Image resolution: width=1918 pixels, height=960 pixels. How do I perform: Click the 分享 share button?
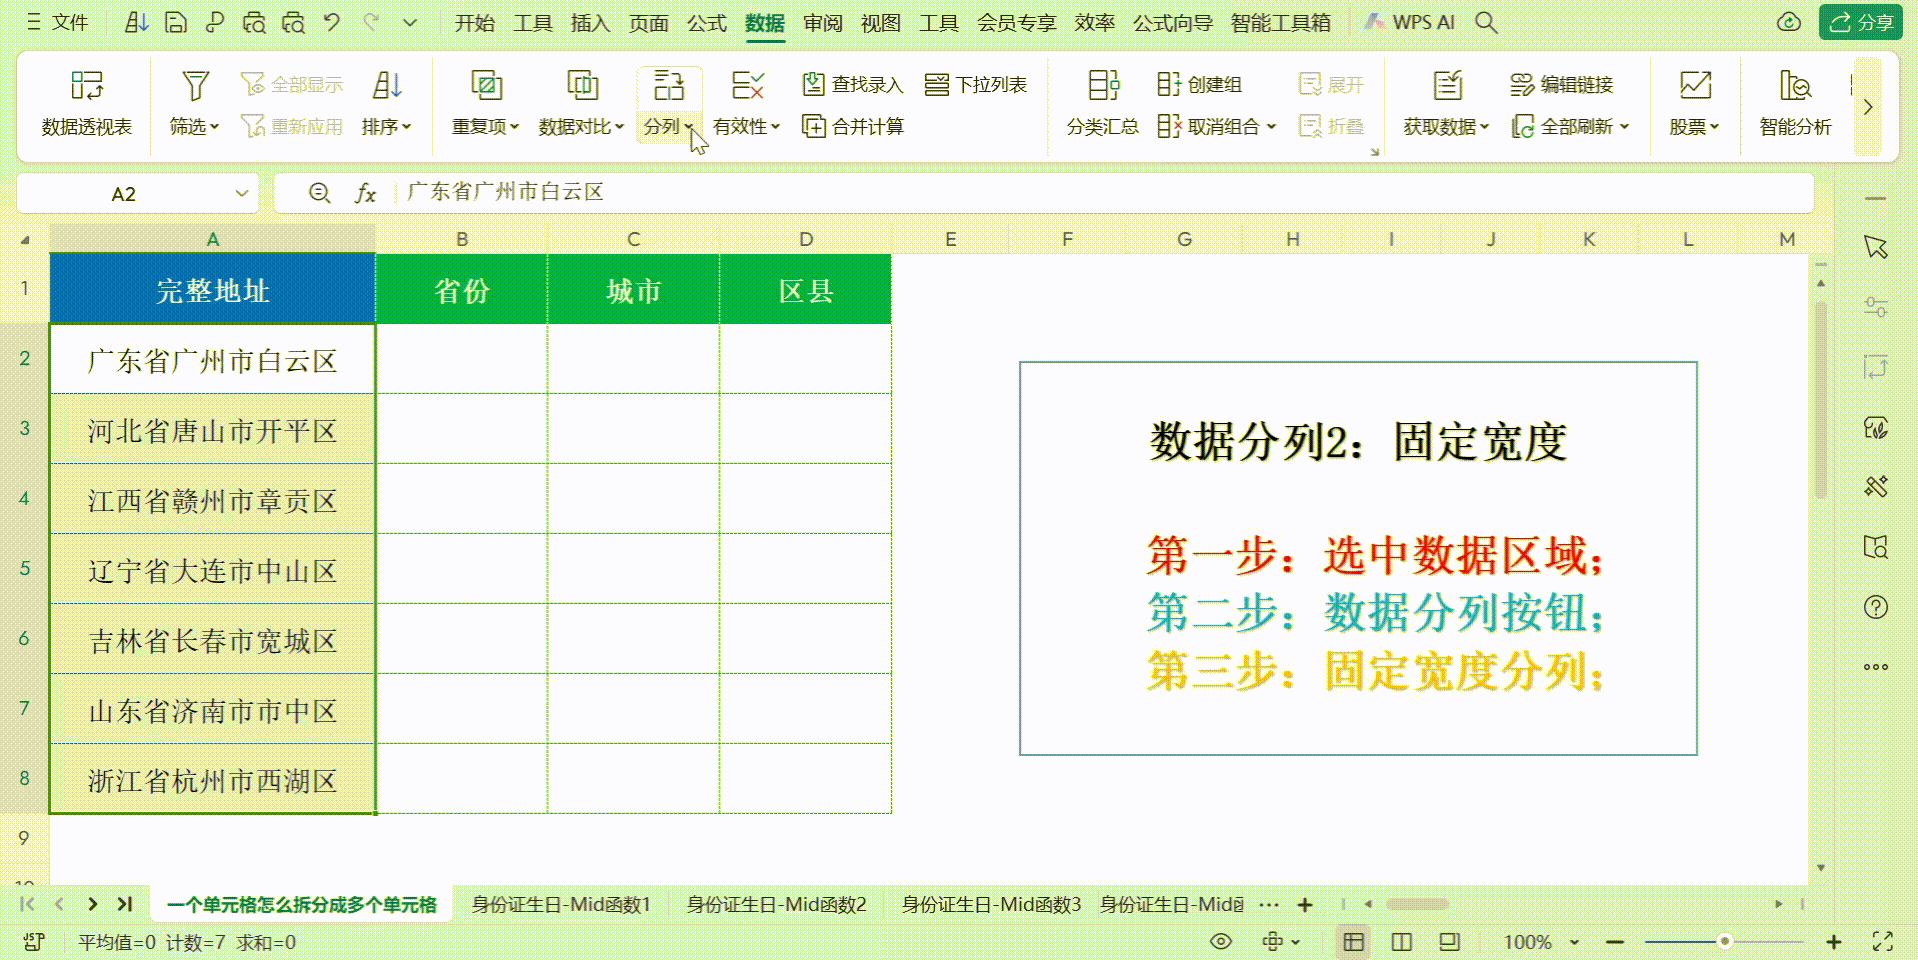click(x=1860, y=22)
